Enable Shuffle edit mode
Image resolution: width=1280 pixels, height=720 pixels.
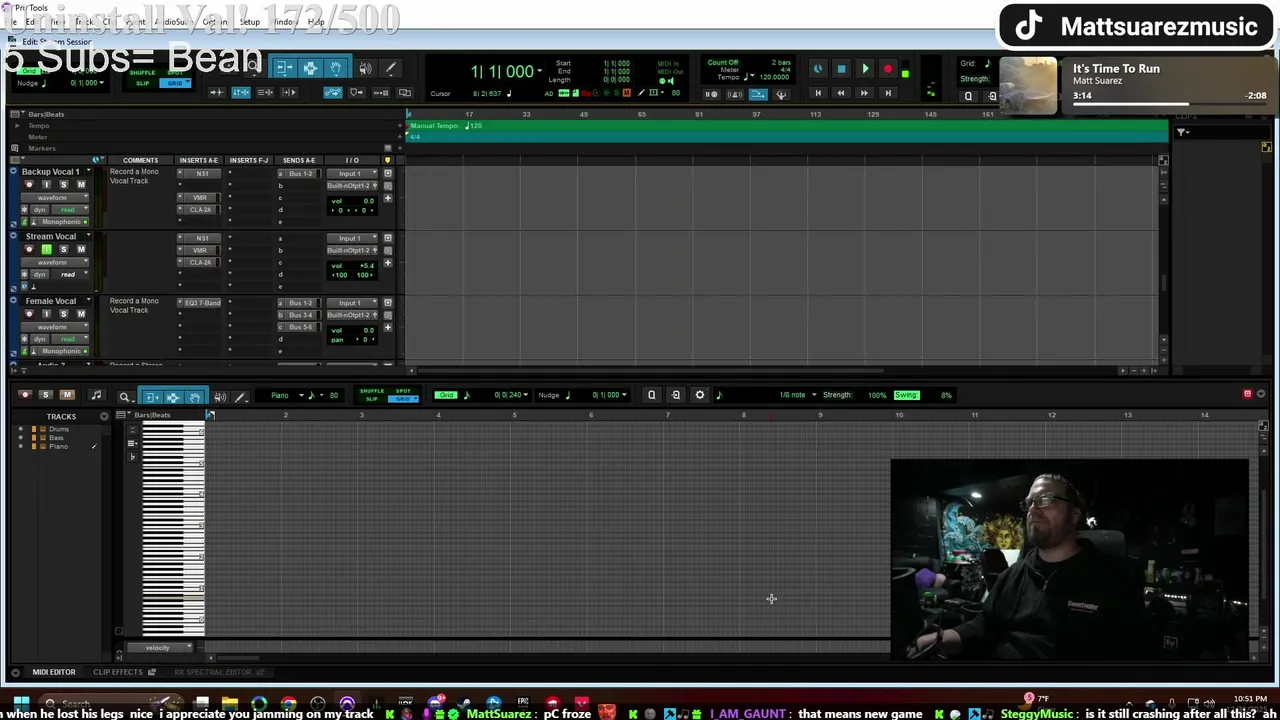click(142, 72)
